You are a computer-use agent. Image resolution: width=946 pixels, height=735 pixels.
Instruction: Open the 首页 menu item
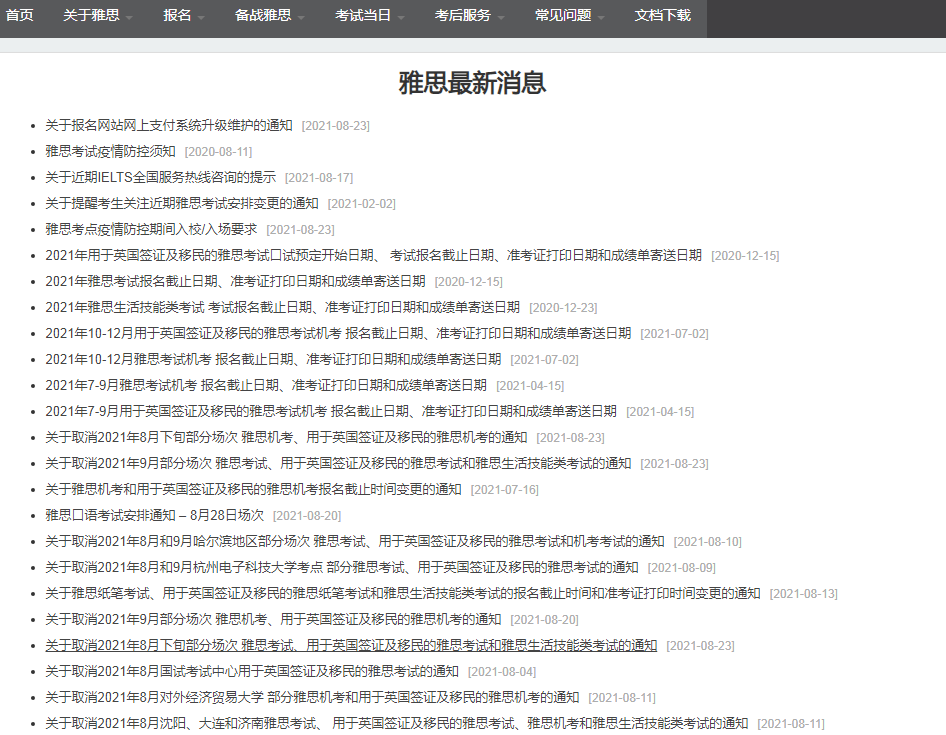[x=20, y=15]
